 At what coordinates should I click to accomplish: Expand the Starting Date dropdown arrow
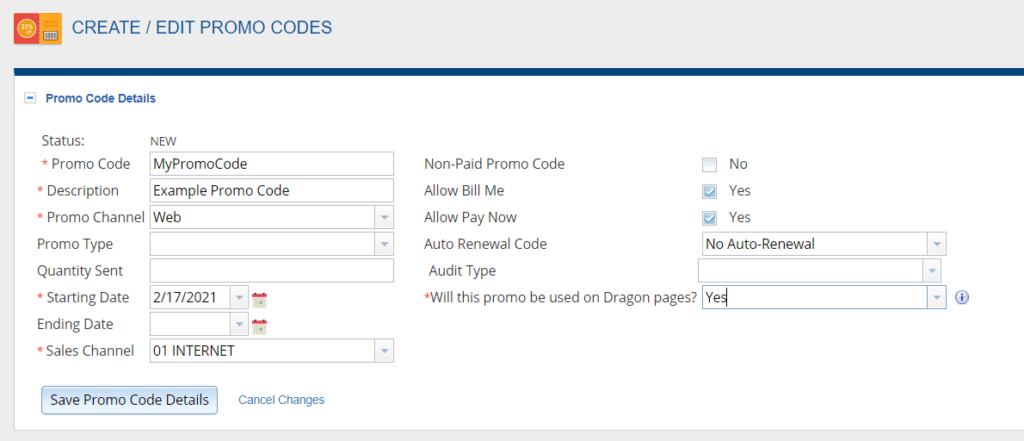[238, 298]
